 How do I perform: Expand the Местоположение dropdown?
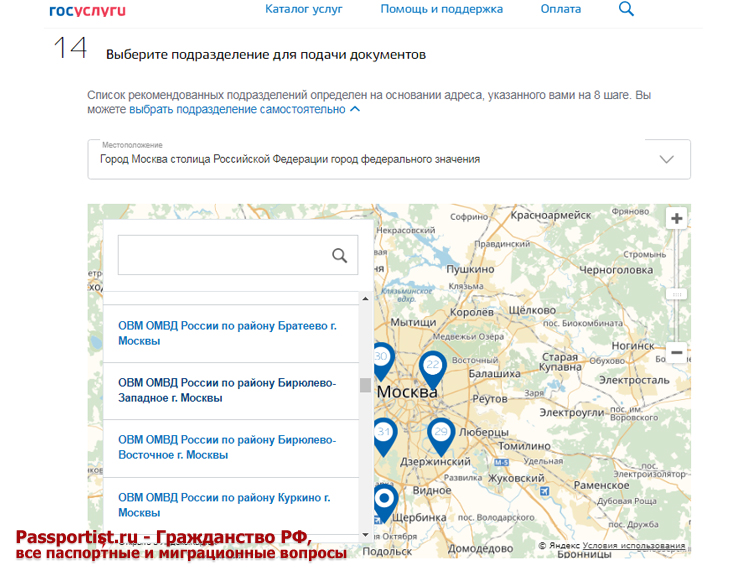(x=389, y=160)
